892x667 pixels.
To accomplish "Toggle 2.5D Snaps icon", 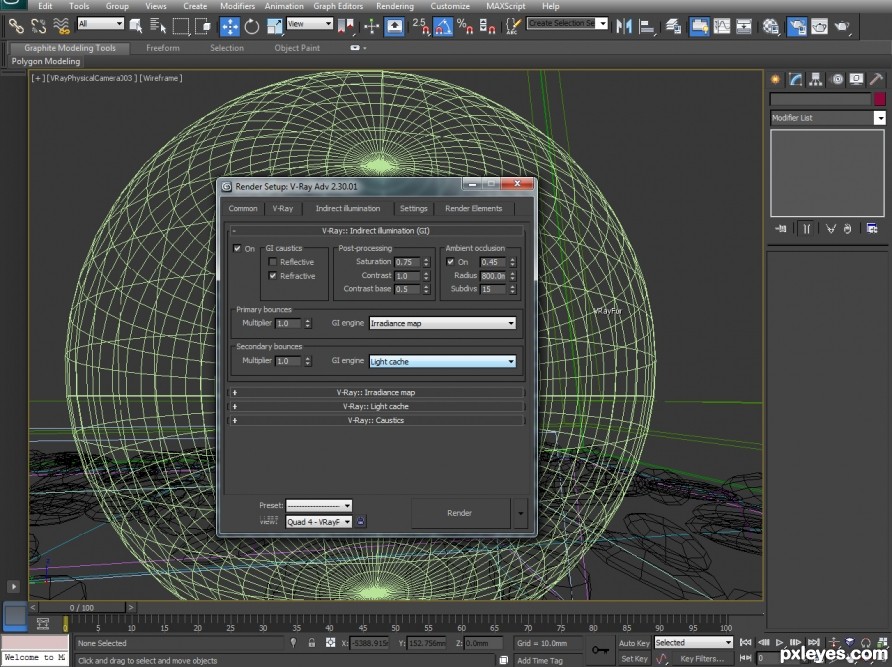I will (422, 26).
